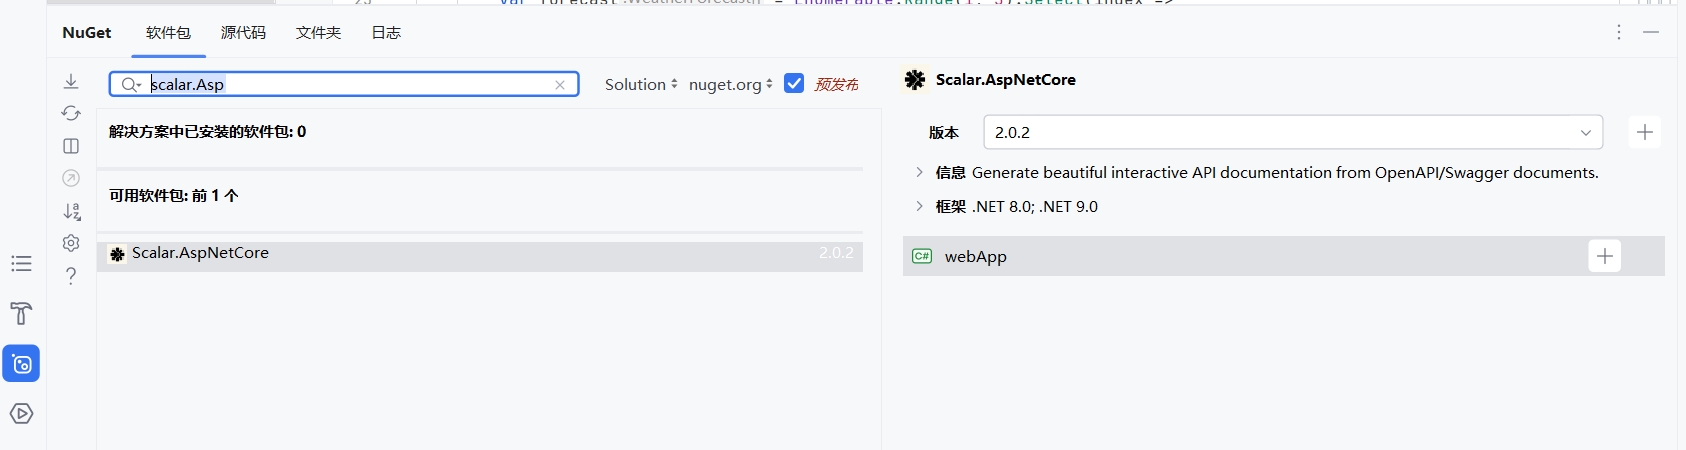The height and width of the screenshot is (450, 1686).
Task: Uncheck the prerelease checkbox
Action: tap(794, 84)
